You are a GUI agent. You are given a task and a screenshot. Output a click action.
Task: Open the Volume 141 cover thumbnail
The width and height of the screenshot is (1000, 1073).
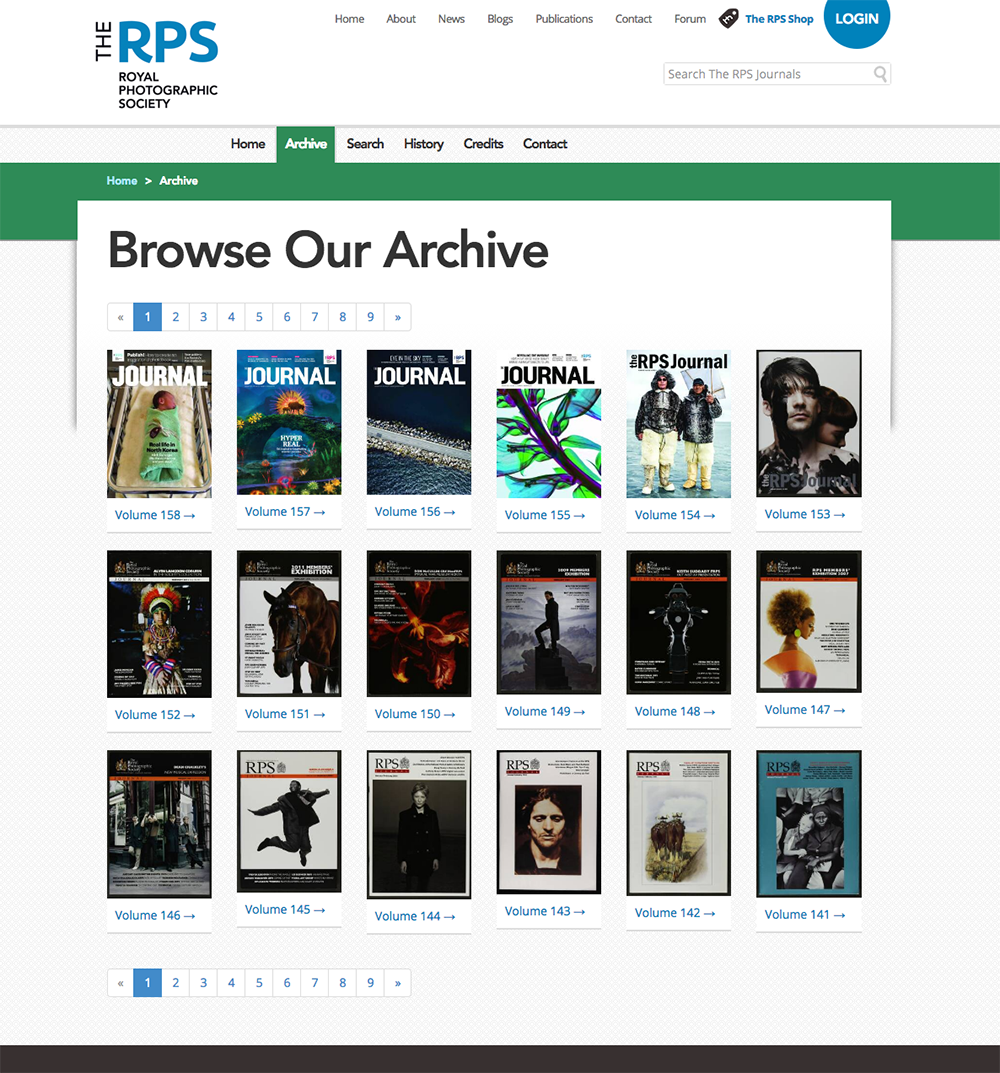click(x=809, y=824)
